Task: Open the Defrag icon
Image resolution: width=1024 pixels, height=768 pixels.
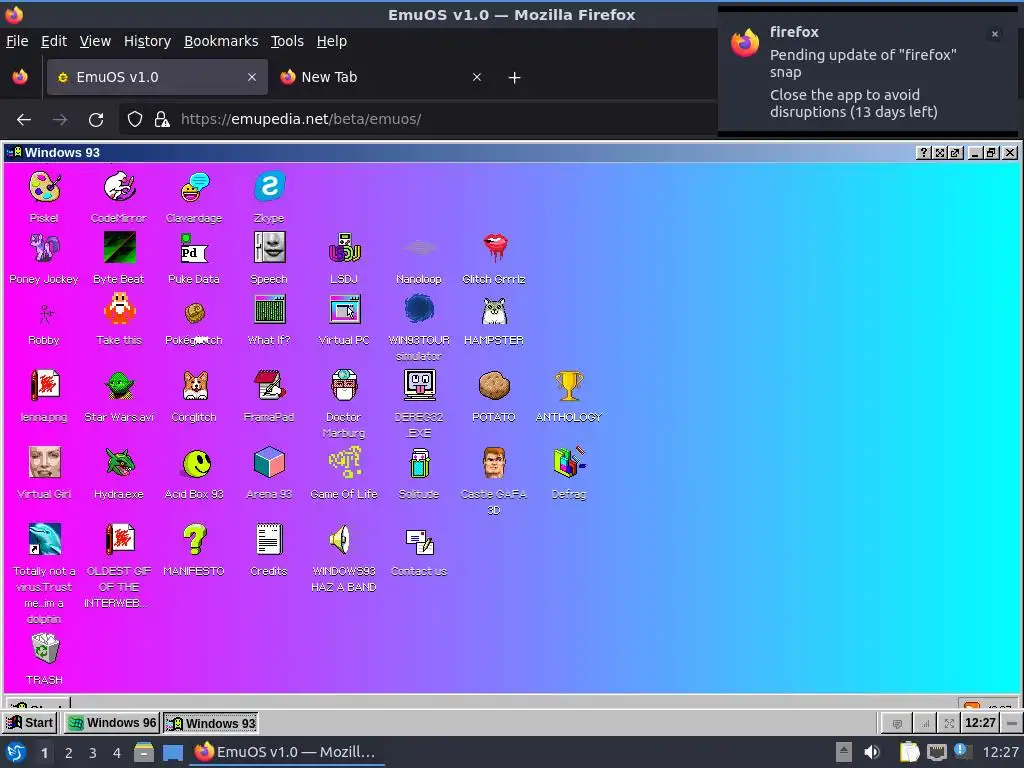Action: tap(569, 464)
